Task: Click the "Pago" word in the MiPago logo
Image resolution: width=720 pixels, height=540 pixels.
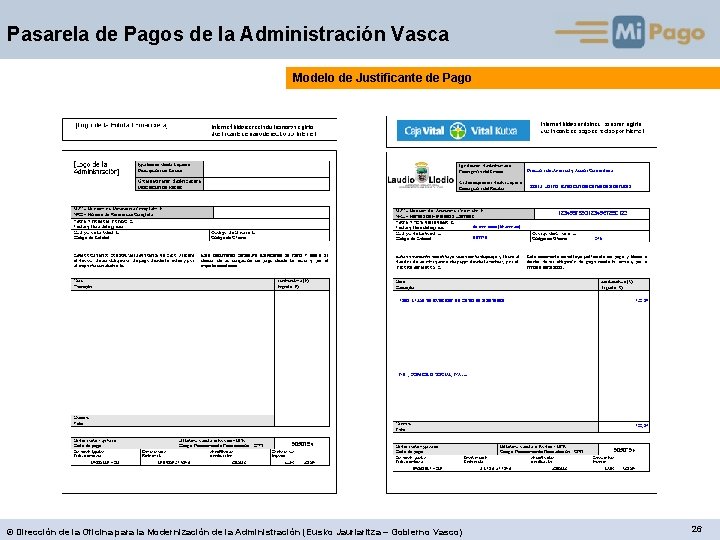Action: 676,33
